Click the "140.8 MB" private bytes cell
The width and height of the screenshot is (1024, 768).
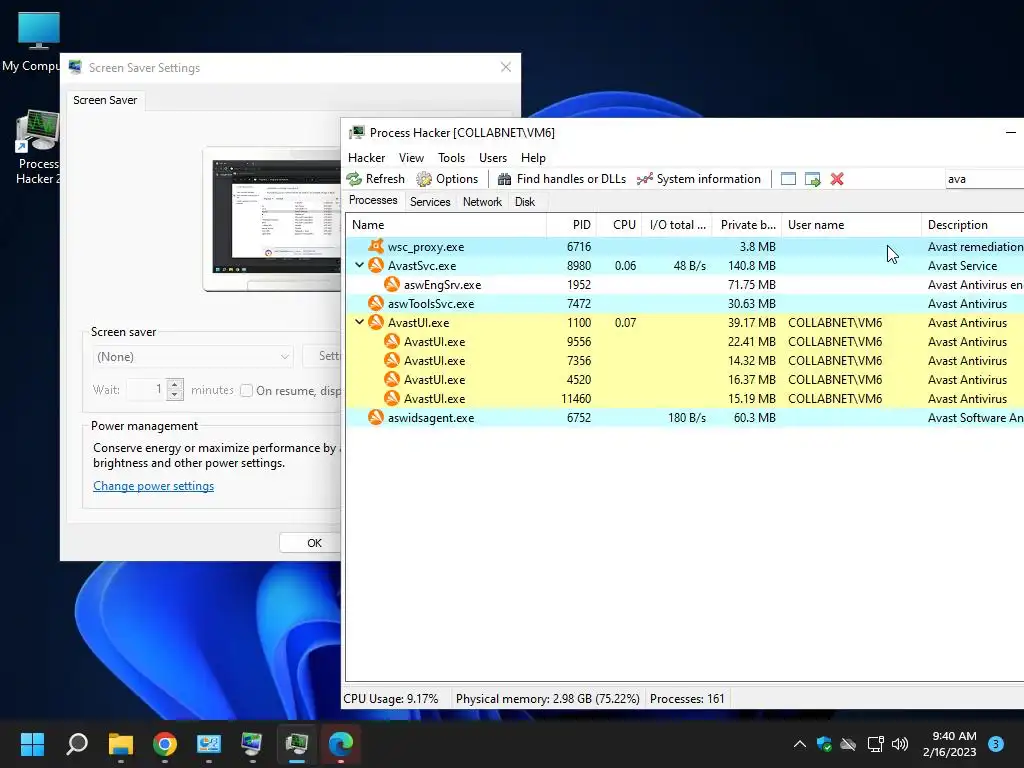751,266
